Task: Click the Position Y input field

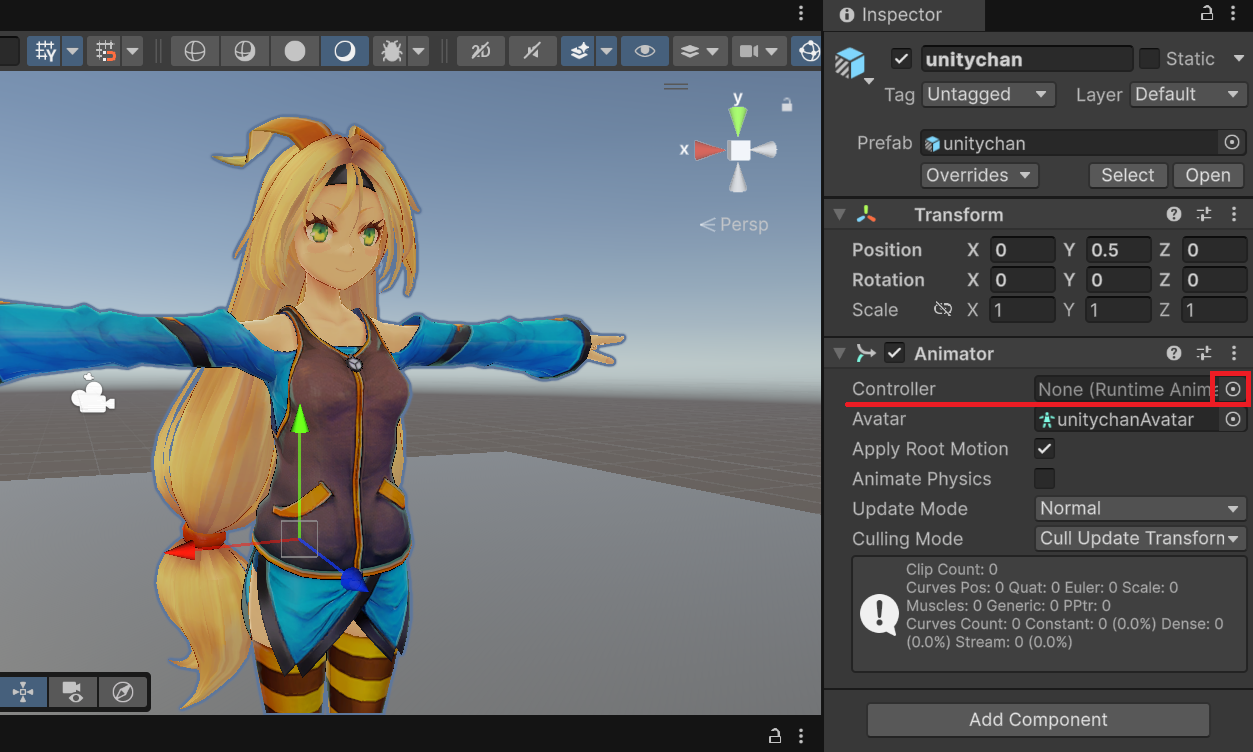Action: point(1120,250)
